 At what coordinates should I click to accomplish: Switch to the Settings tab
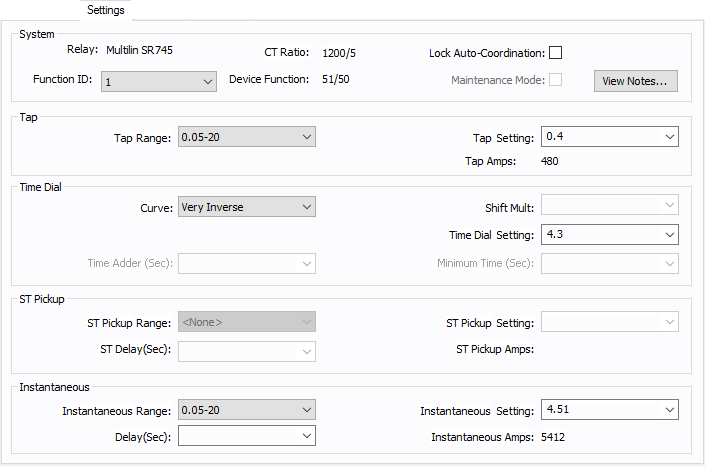point(106,10)
